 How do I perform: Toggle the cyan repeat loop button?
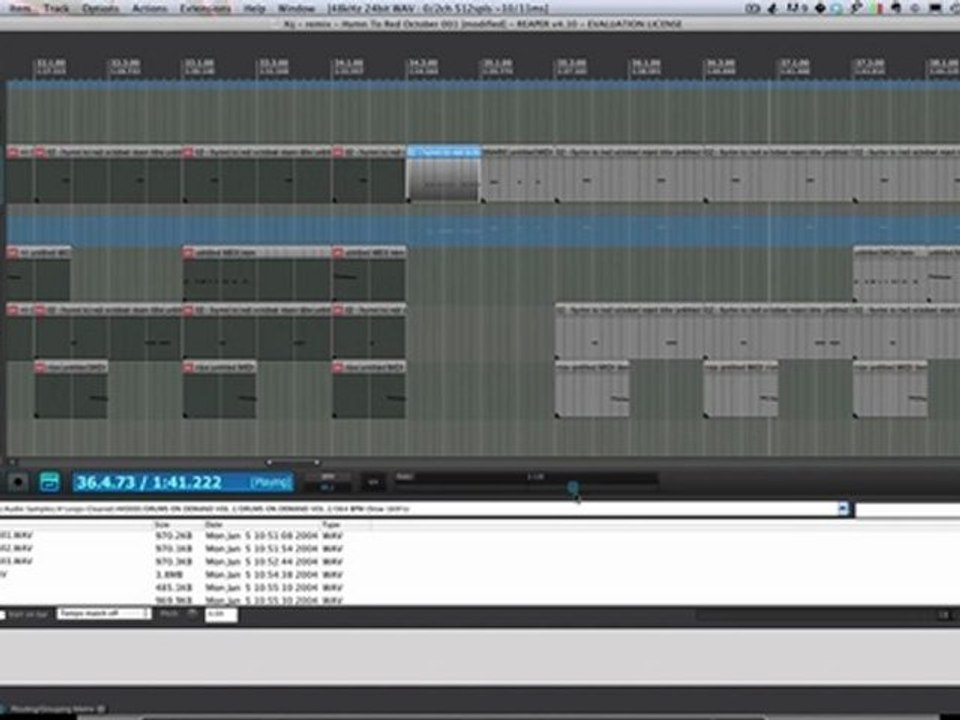point(50,482)
